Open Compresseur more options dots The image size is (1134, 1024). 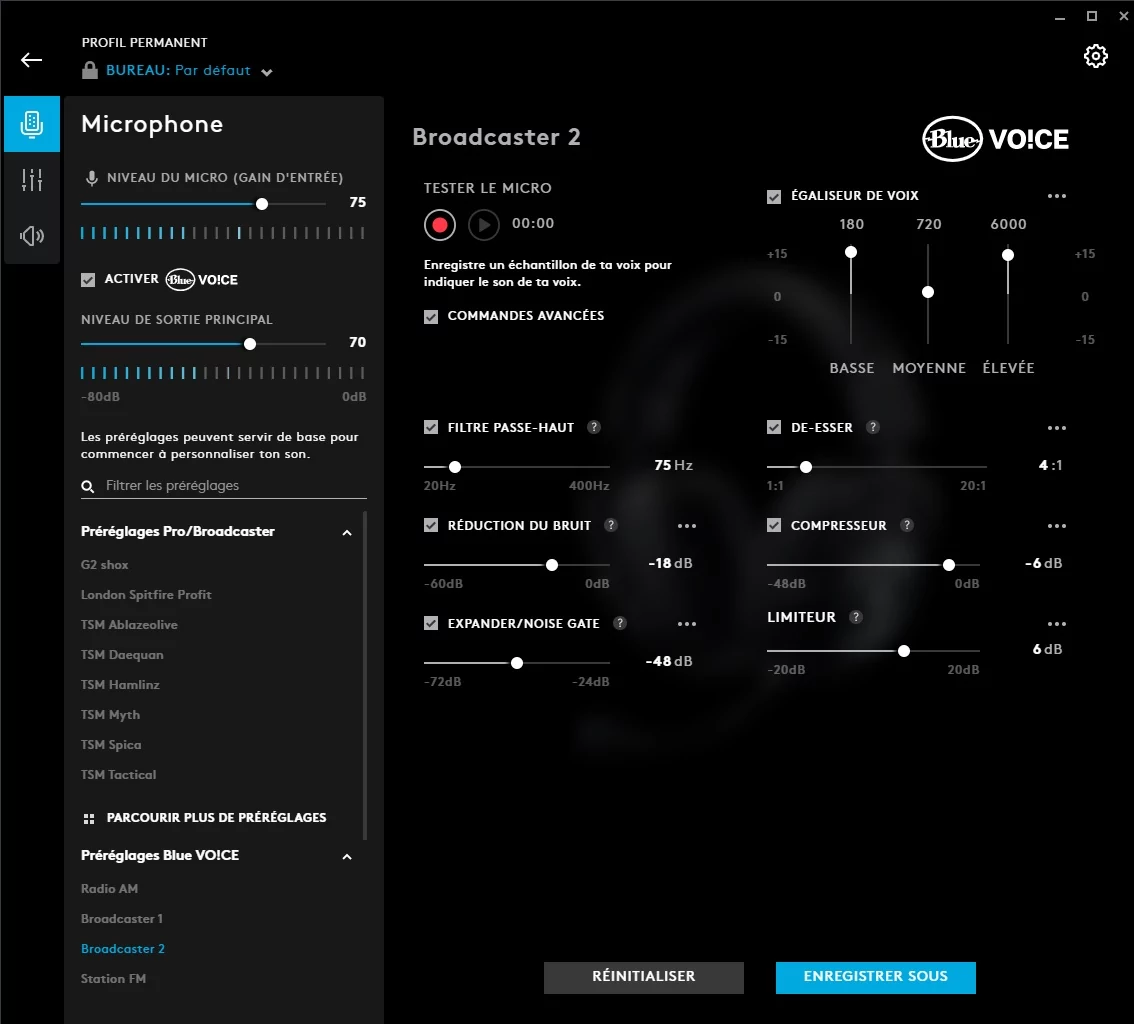pyautogui.click(x=1057, y=526)
